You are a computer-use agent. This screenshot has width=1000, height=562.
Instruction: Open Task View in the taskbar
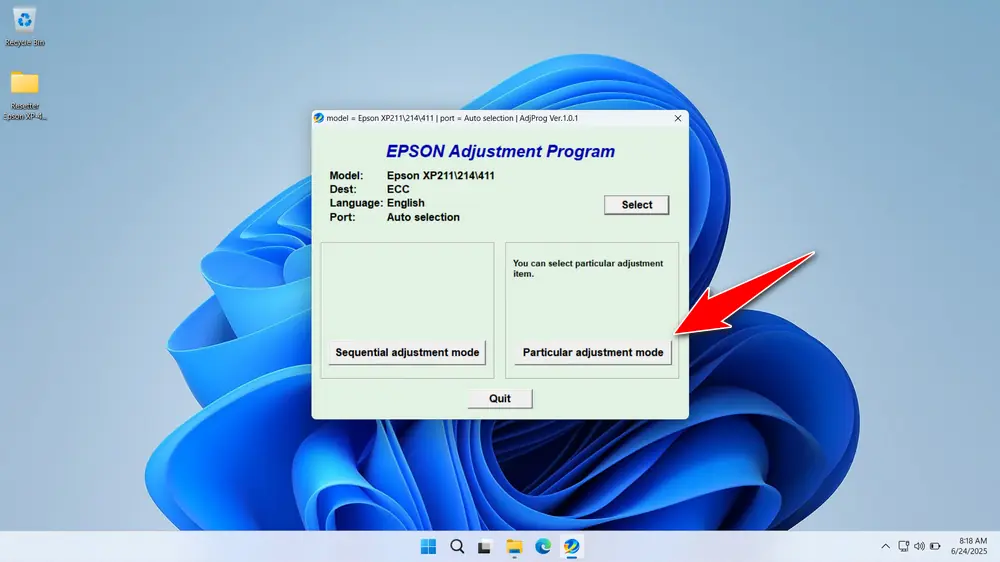[485, 547]
